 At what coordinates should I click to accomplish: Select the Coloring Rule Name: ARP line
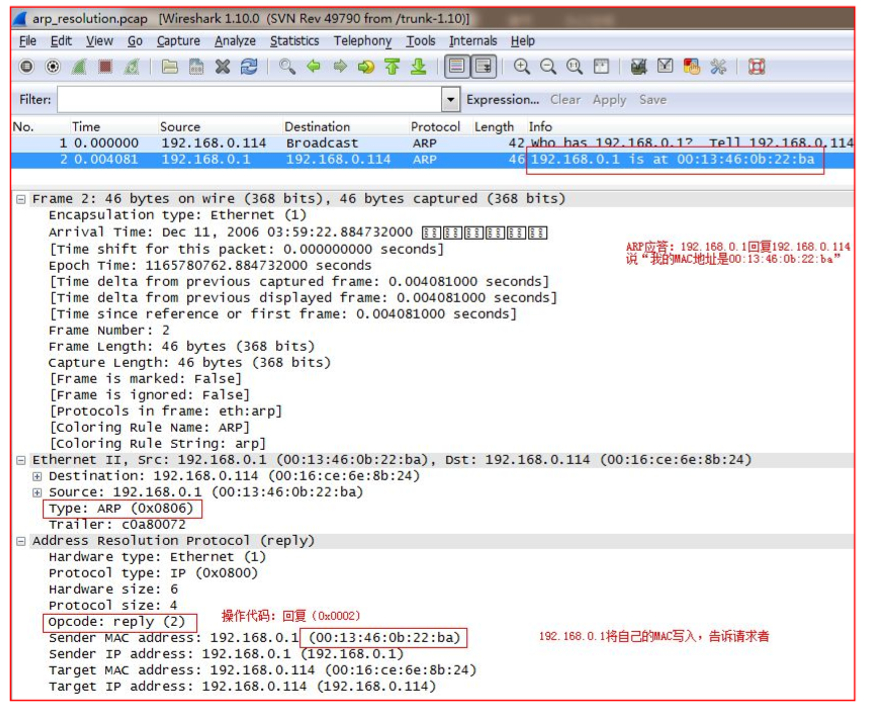[150, 428]
